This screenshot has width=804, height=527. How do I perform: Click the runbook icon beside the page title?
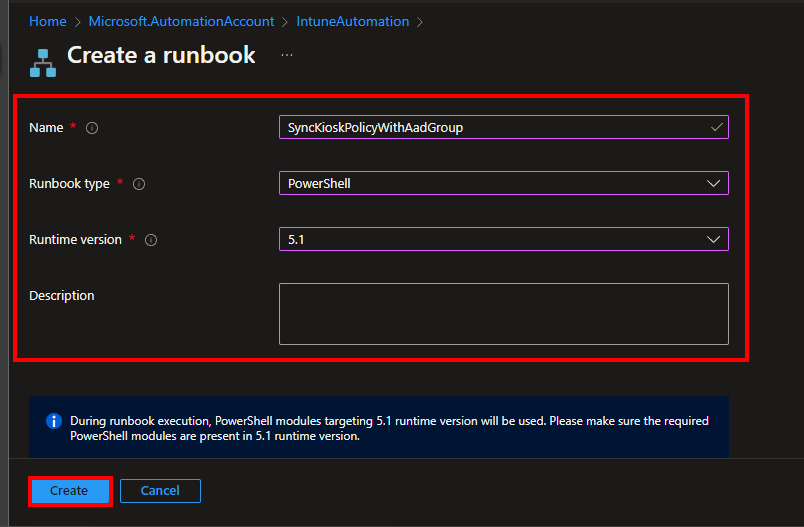pos(43,61)
